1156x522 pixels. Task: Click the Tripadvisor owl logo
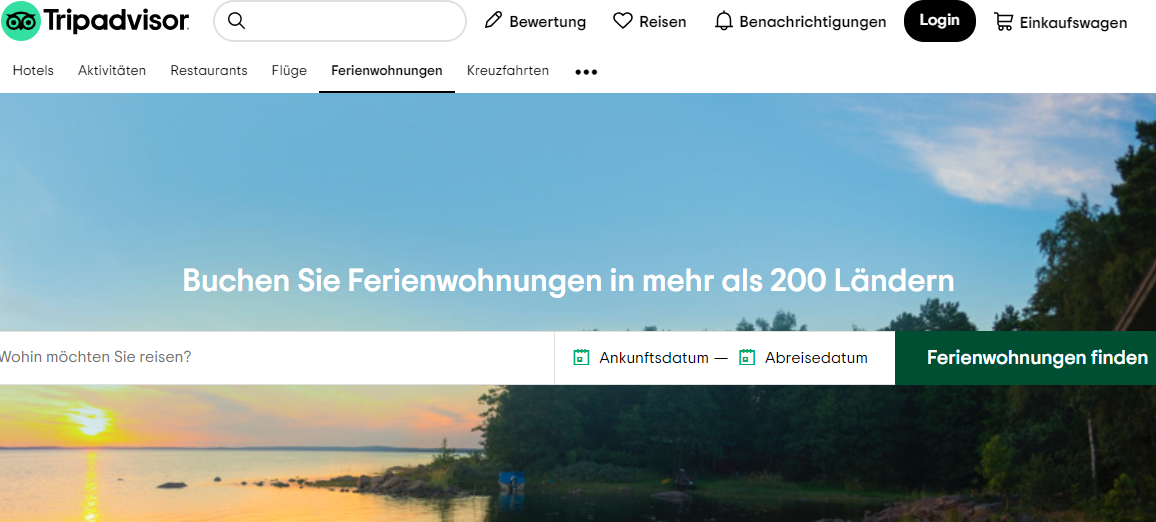[x=21, y=21]
